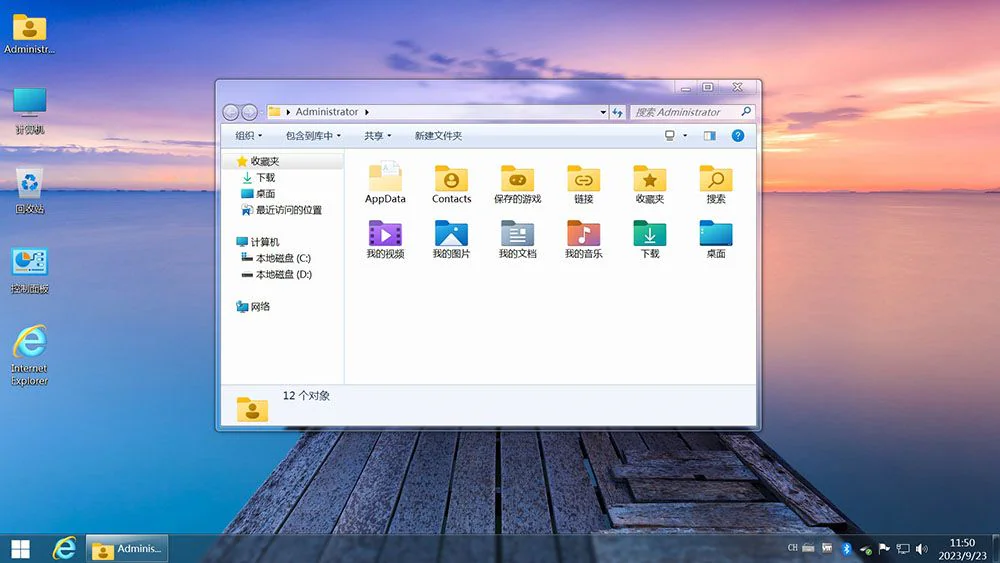
Task: Open the volume speaker tray icon
Action: 922,548
